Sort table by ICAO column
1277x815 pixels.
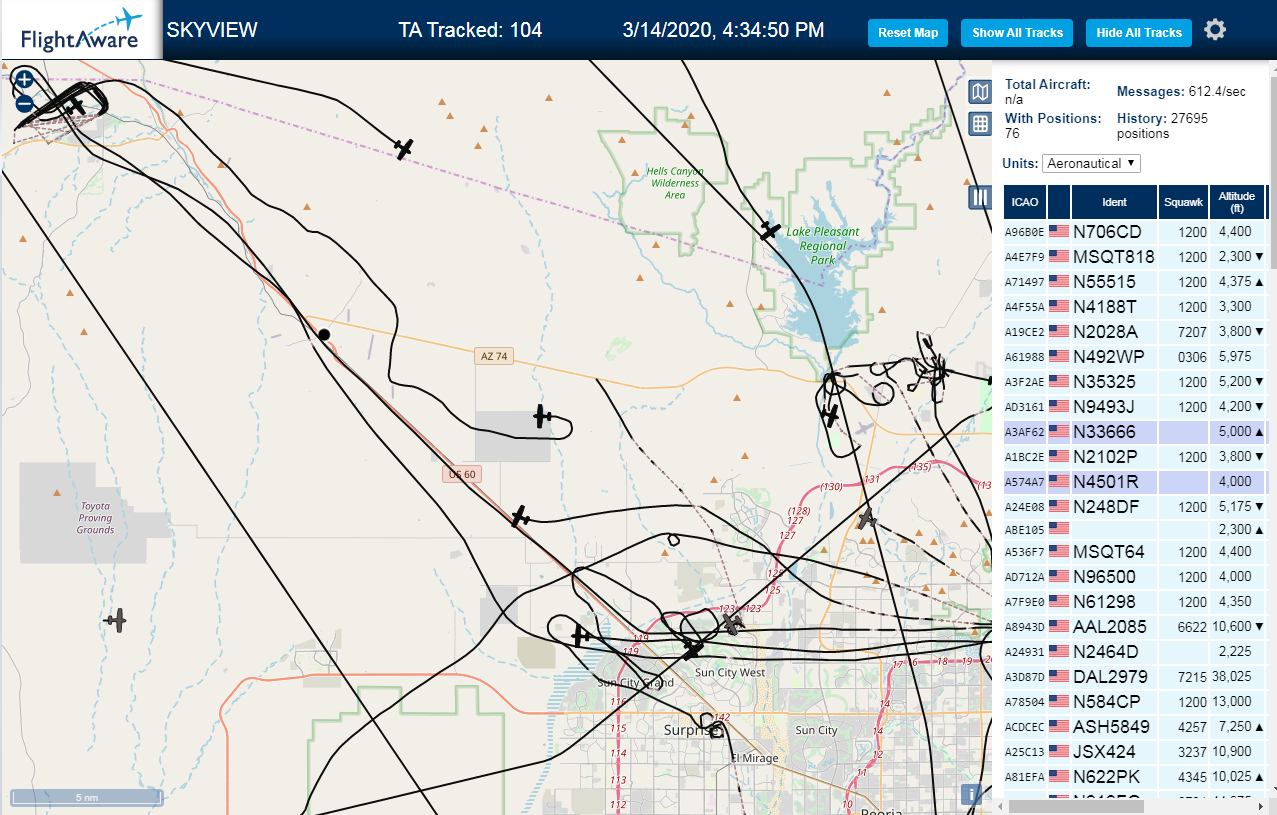(x=1024, y=202)
